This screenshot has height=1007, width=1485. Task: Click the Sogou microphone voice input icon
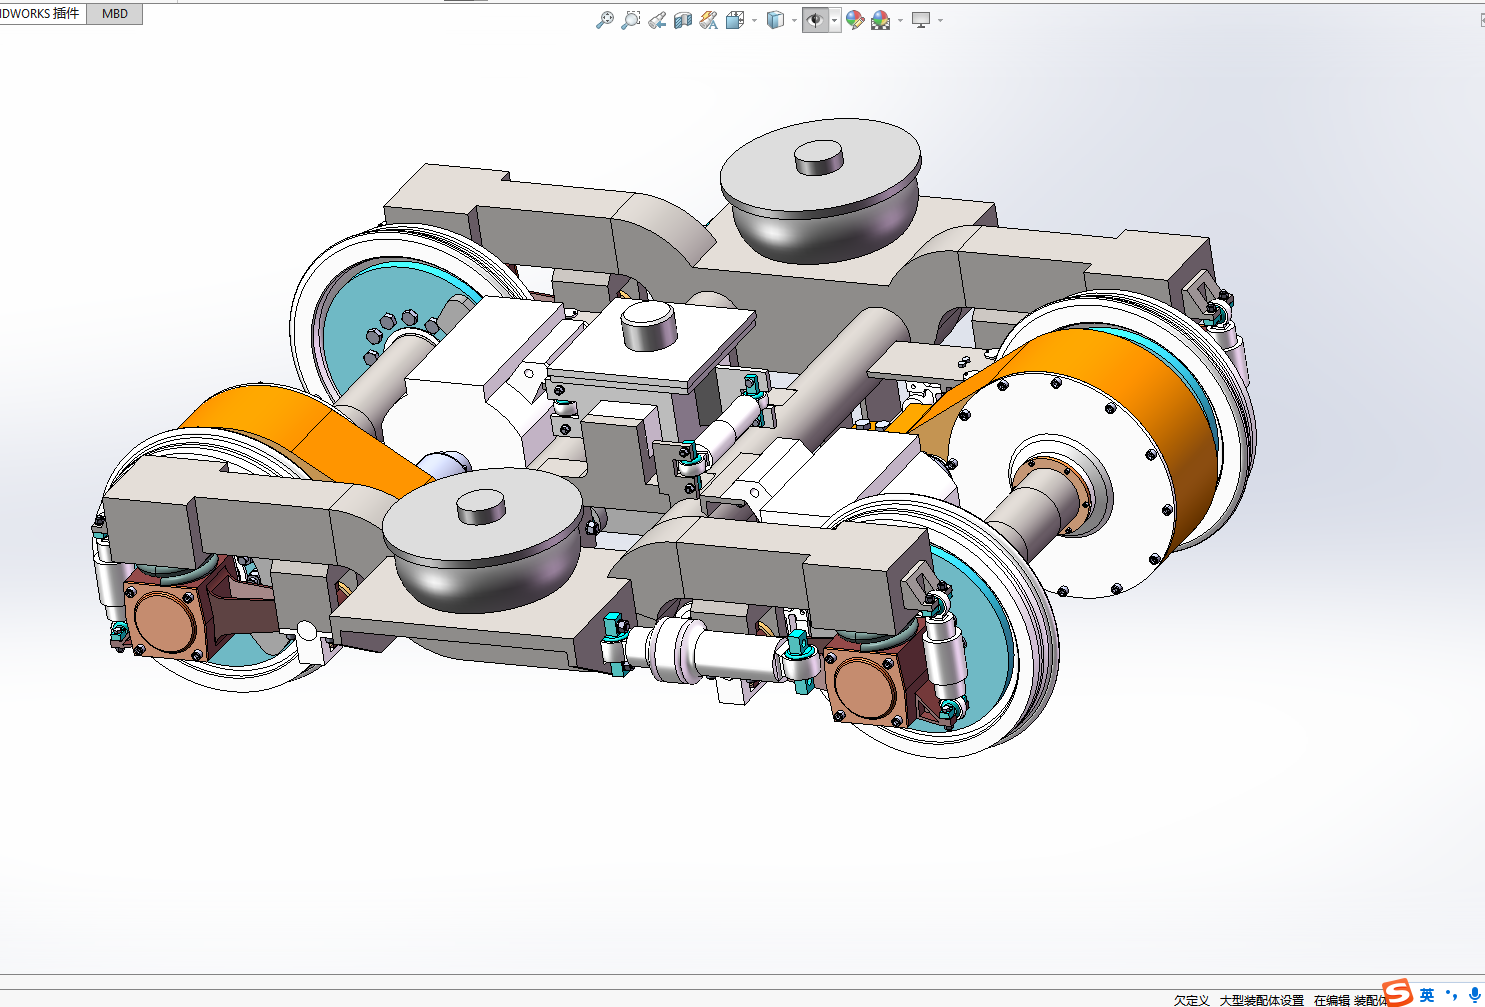point(1474,995)
